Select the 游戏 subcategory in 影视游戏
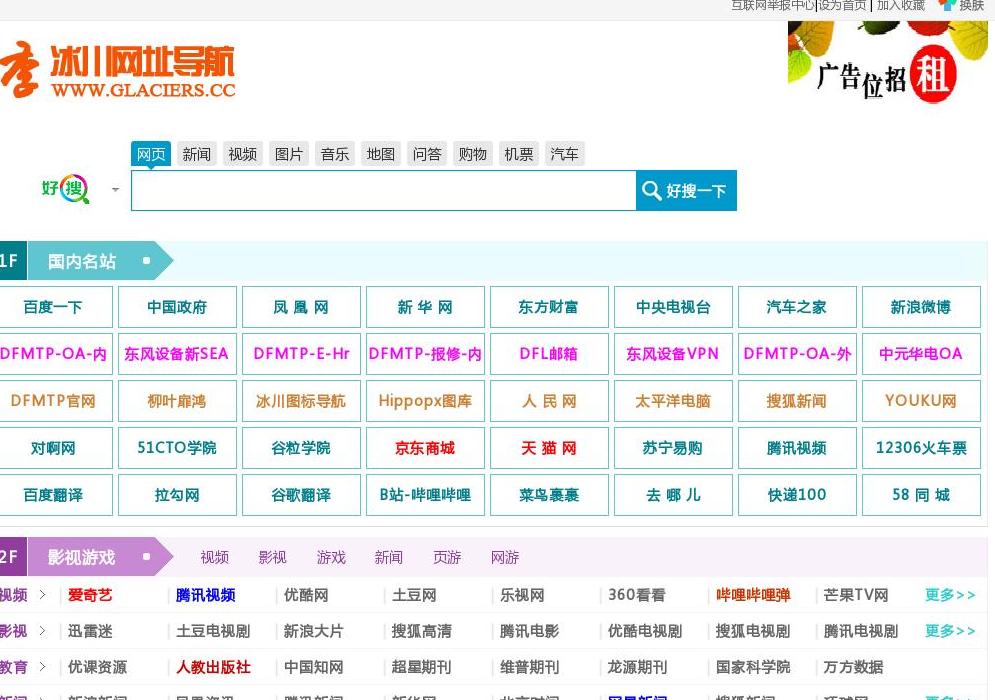 coord(331,557)
